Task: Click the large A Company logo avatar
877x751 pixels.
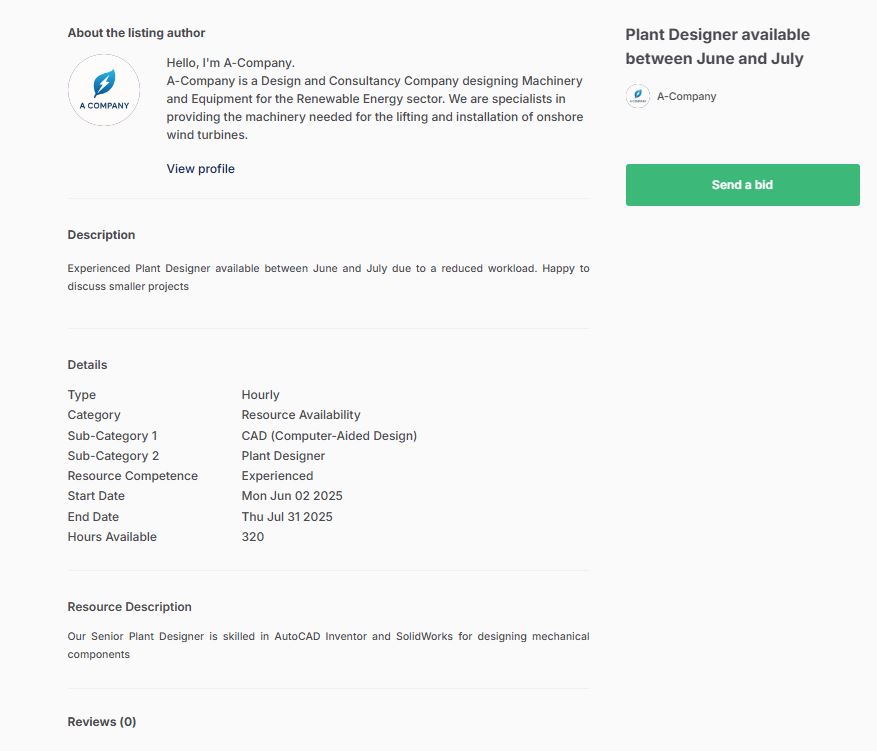Action: [104, 90]
